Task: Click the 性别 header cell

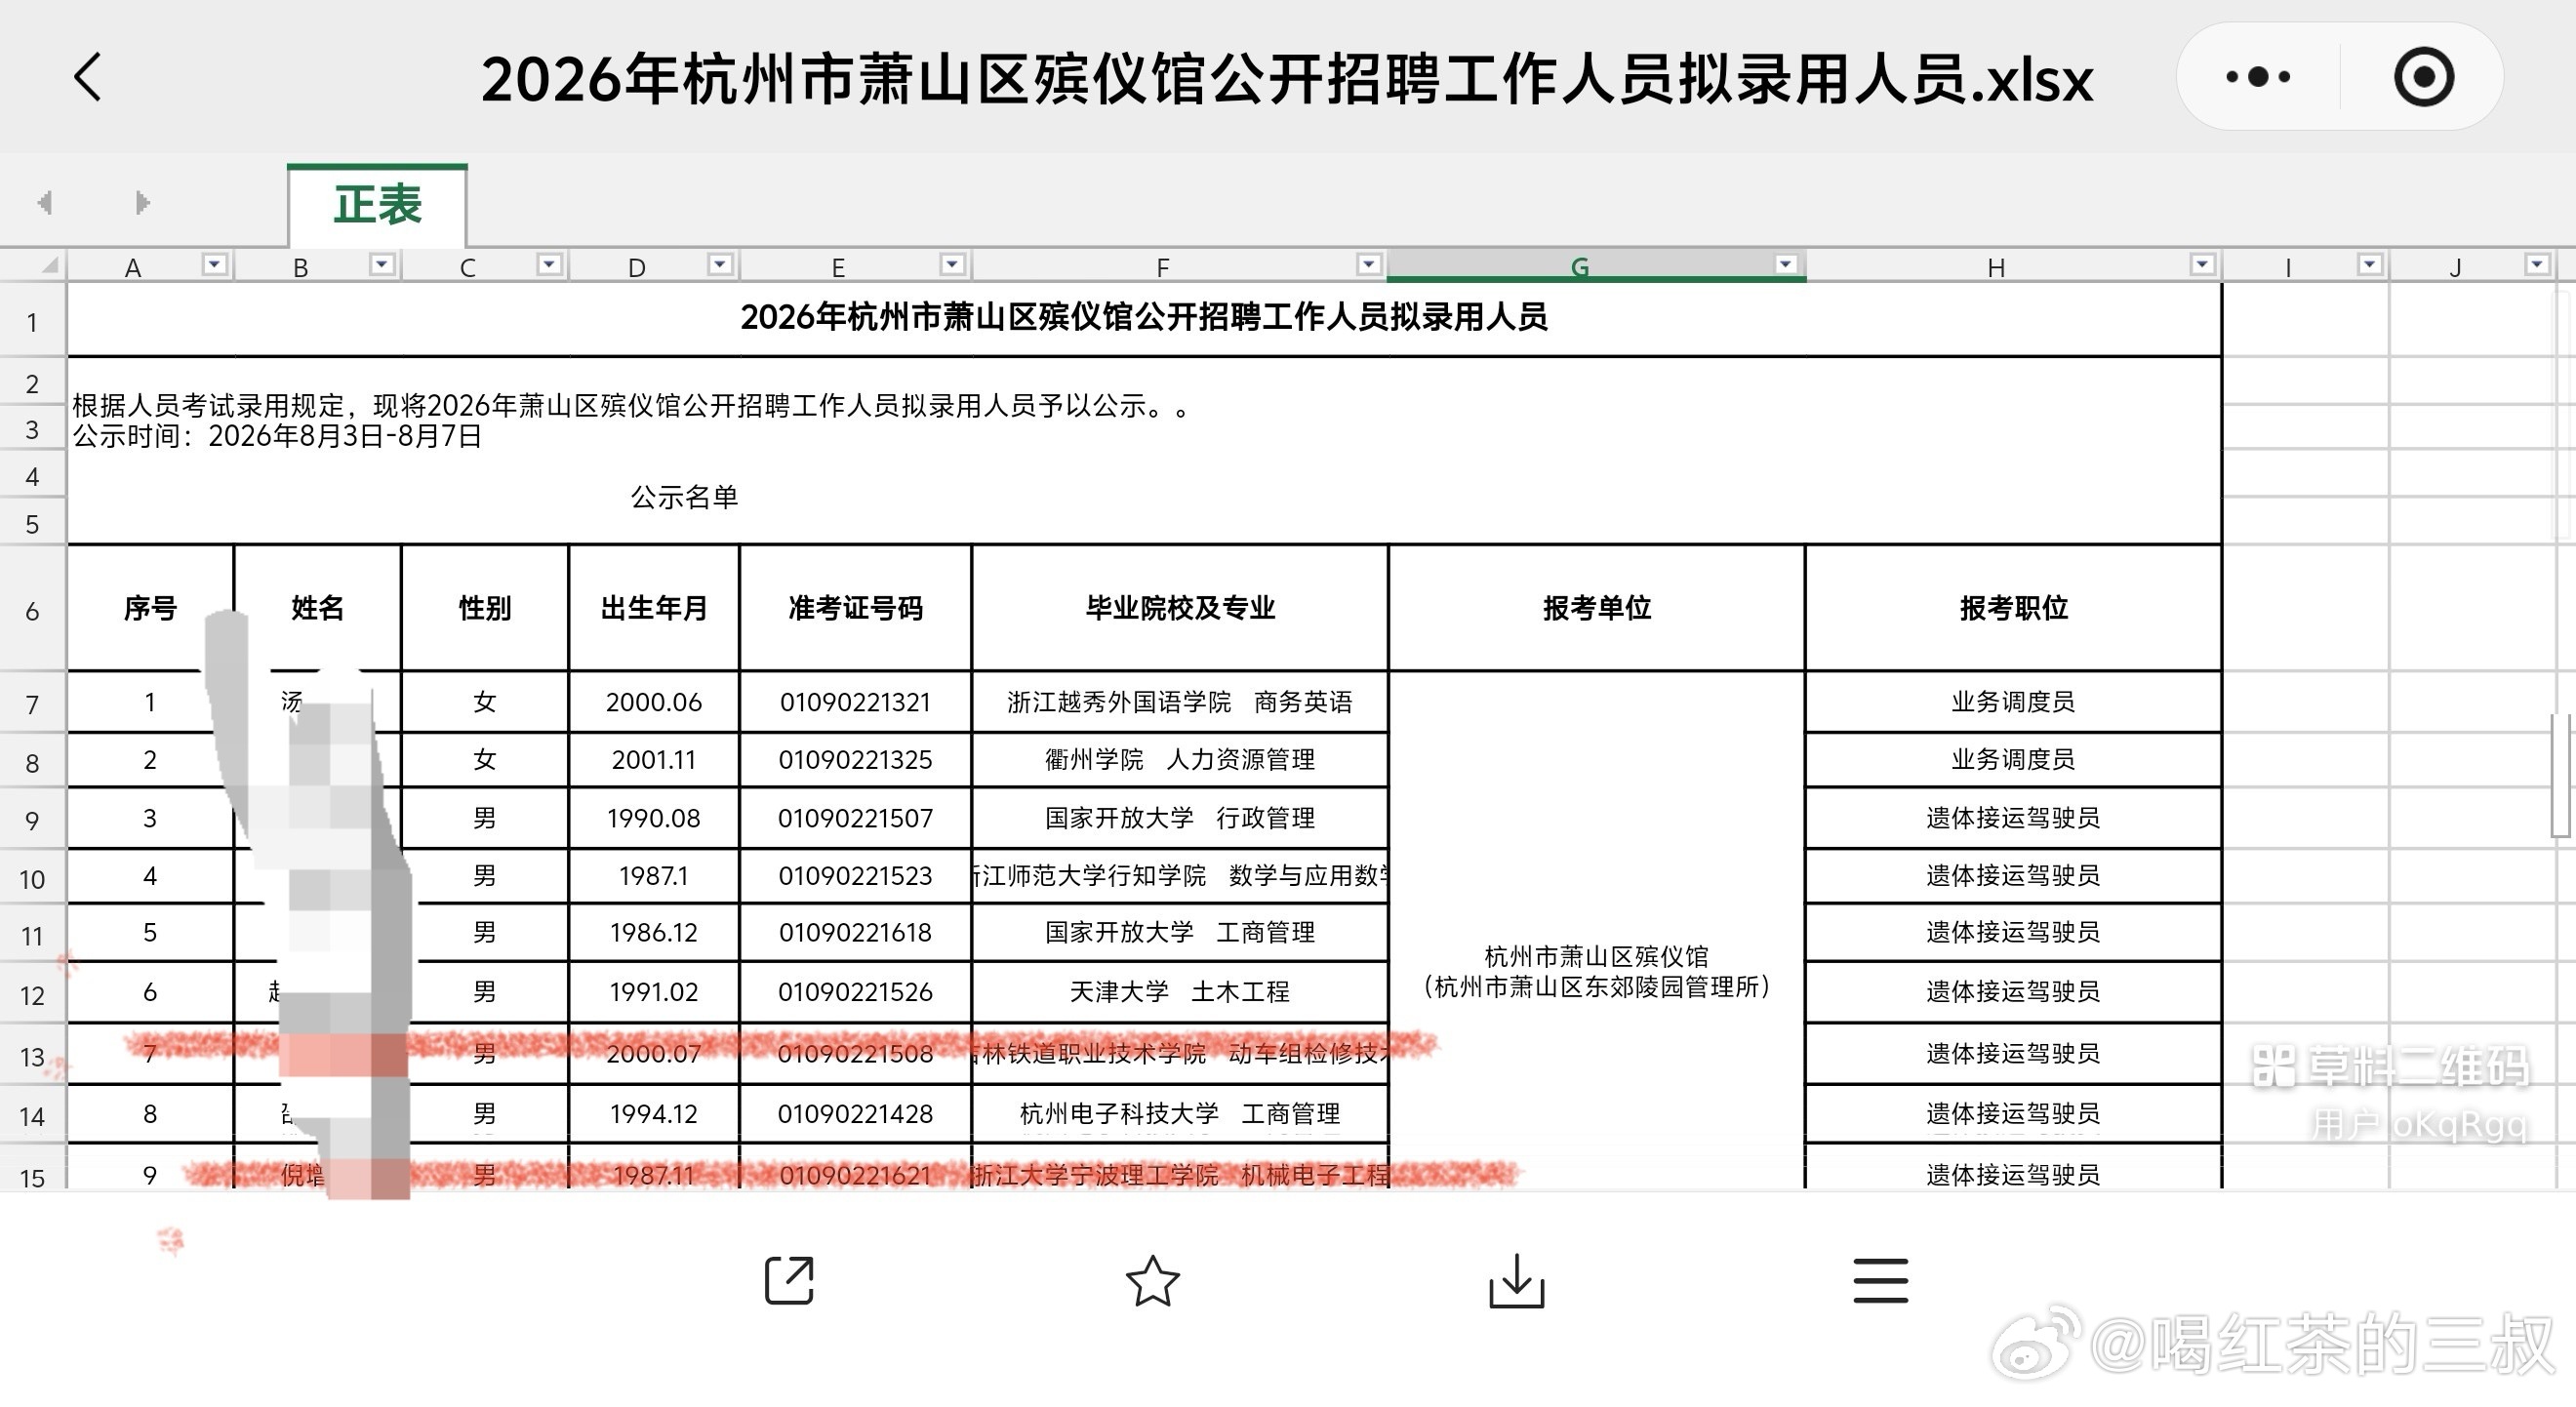Action: click(485, 608)
